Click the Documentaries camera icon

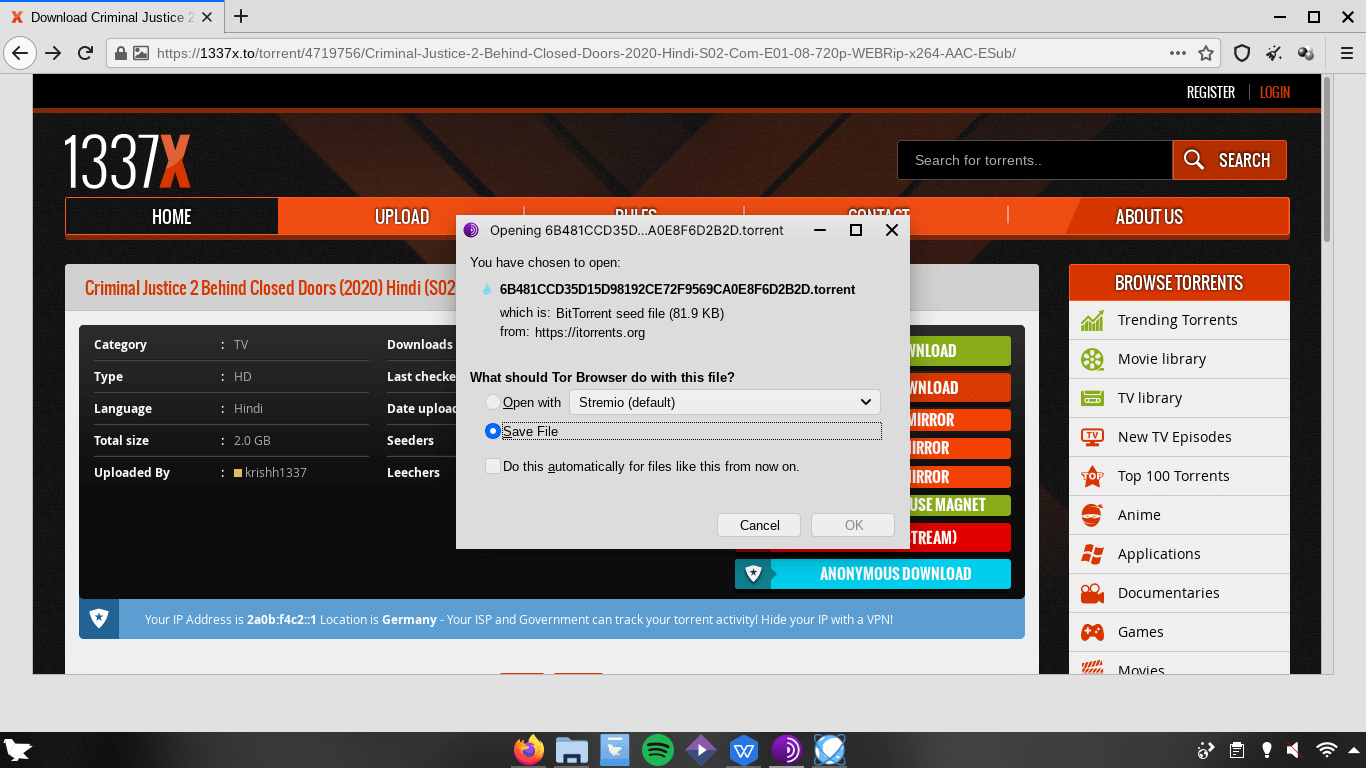(x=1092, y=593)
